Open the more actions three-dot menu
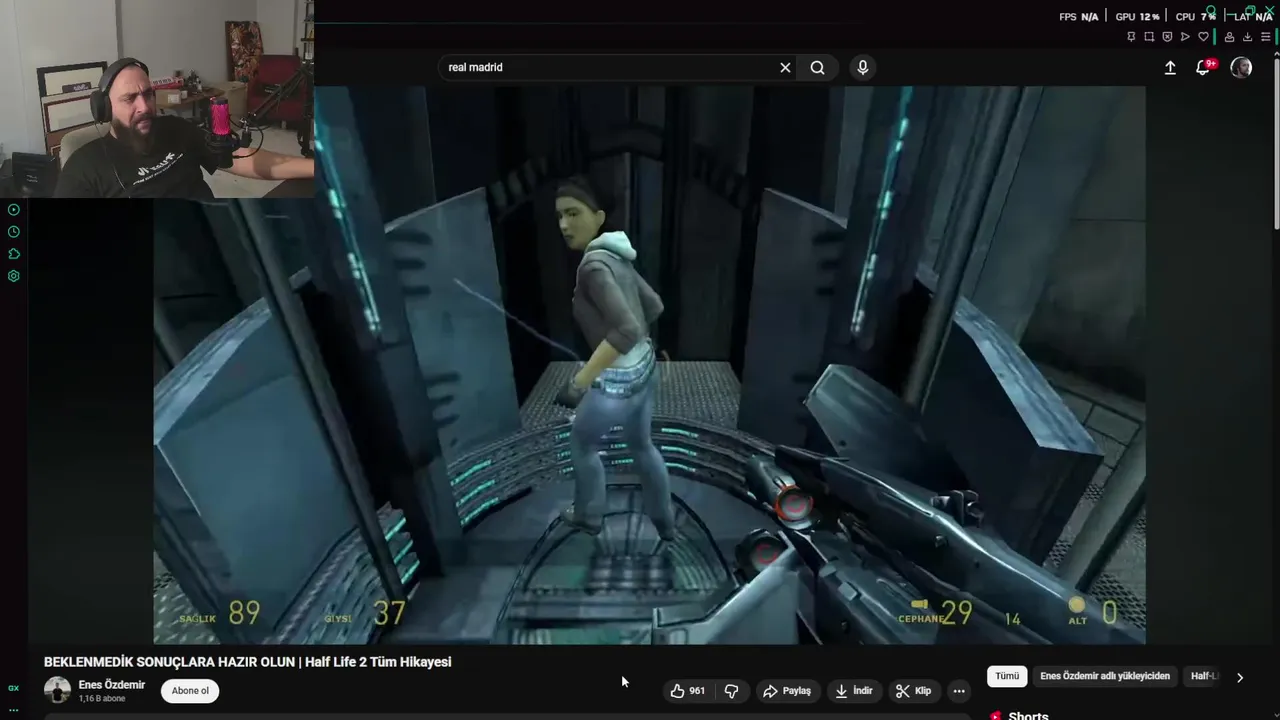 click(x=959, y=691)
